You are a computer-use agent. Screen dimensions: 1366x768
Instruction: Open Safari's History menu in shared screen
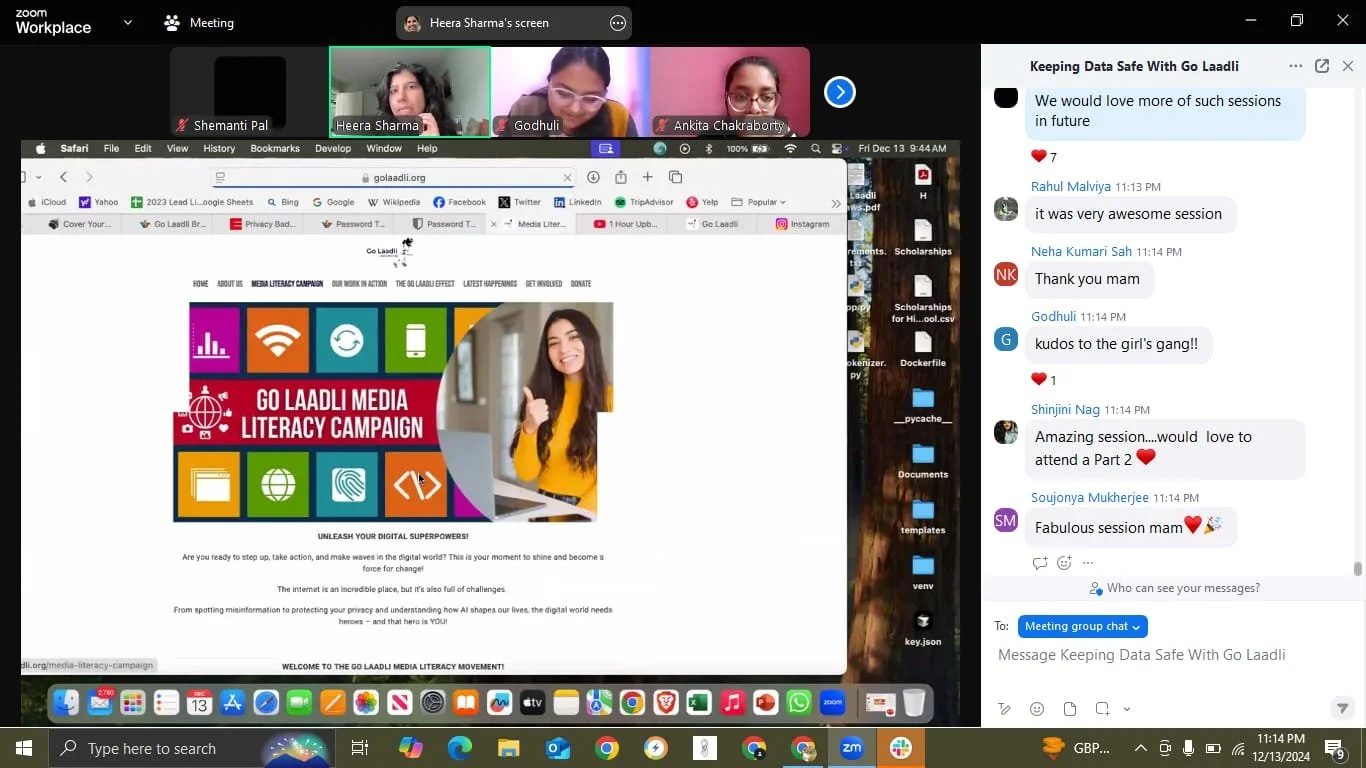pos(219,148)
